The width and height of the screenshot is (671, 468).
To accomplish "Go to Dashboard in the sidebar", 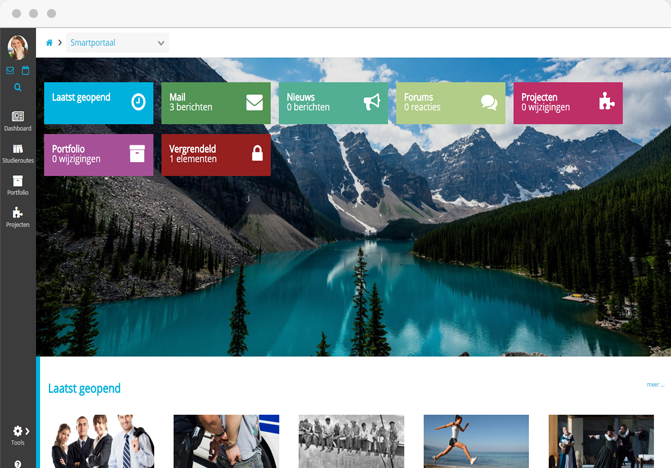I will click(17, 121).
